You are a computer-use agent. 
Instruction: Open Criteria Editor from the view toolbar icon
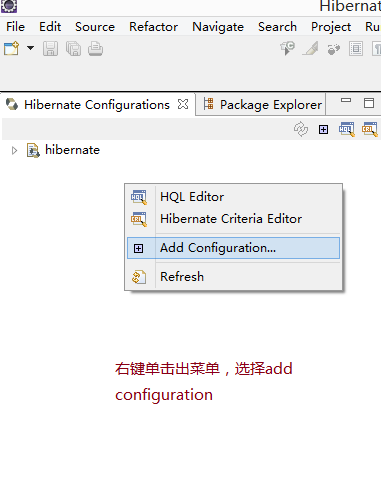click(x=370, y=129)
